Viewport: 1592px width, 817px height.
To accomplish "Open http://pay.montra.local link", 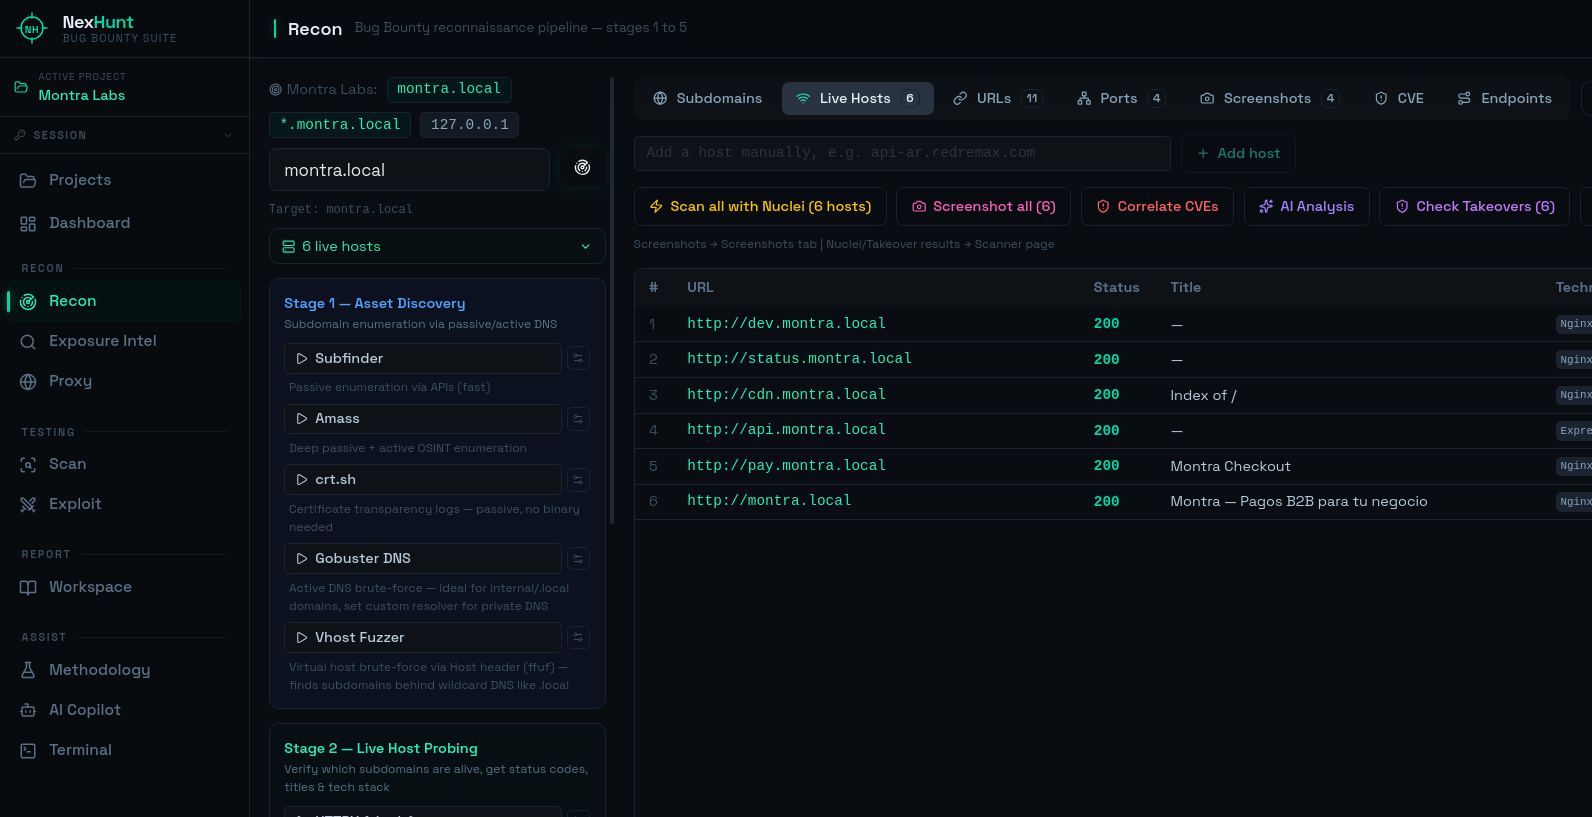I will [786, 466].
